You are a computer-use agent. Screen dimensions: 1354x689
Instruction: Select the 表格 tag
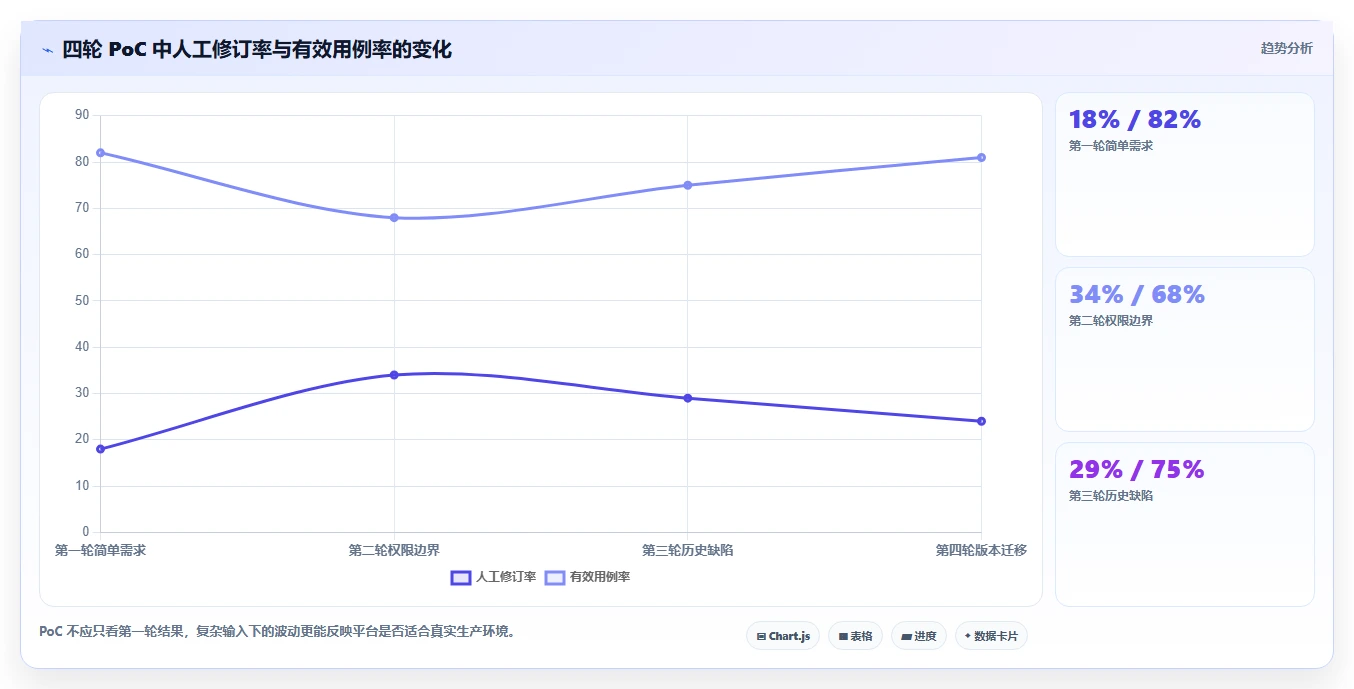click(855, 636)
